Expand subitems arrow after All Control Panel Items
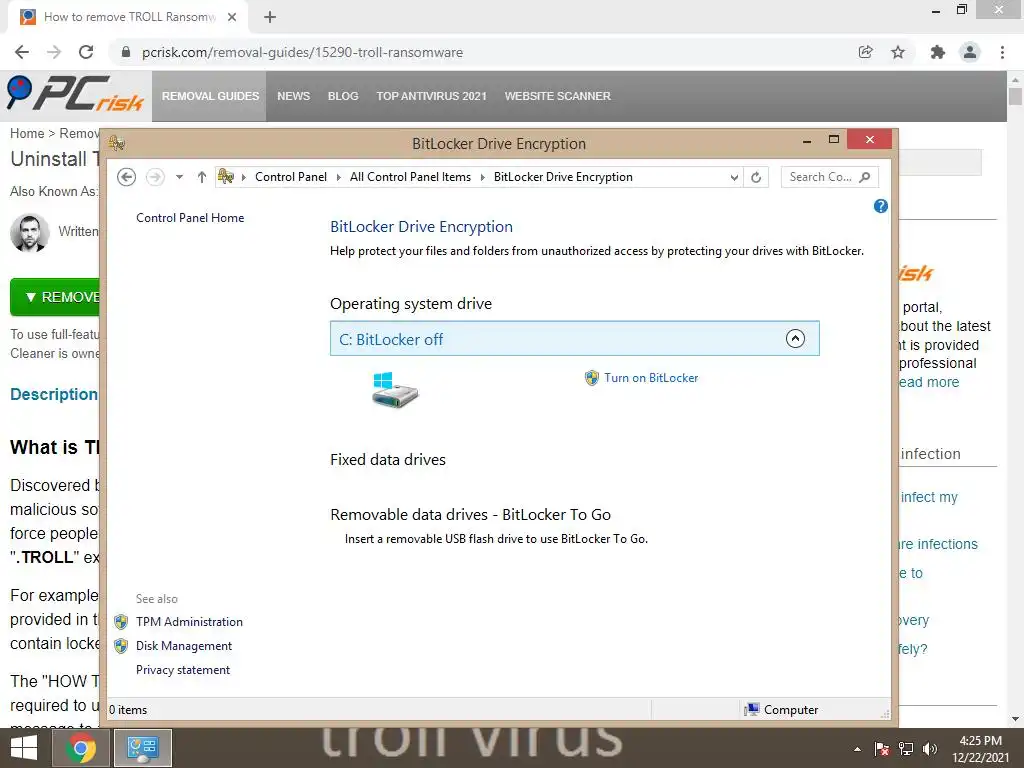1024x768 pixels. (483, 177)
